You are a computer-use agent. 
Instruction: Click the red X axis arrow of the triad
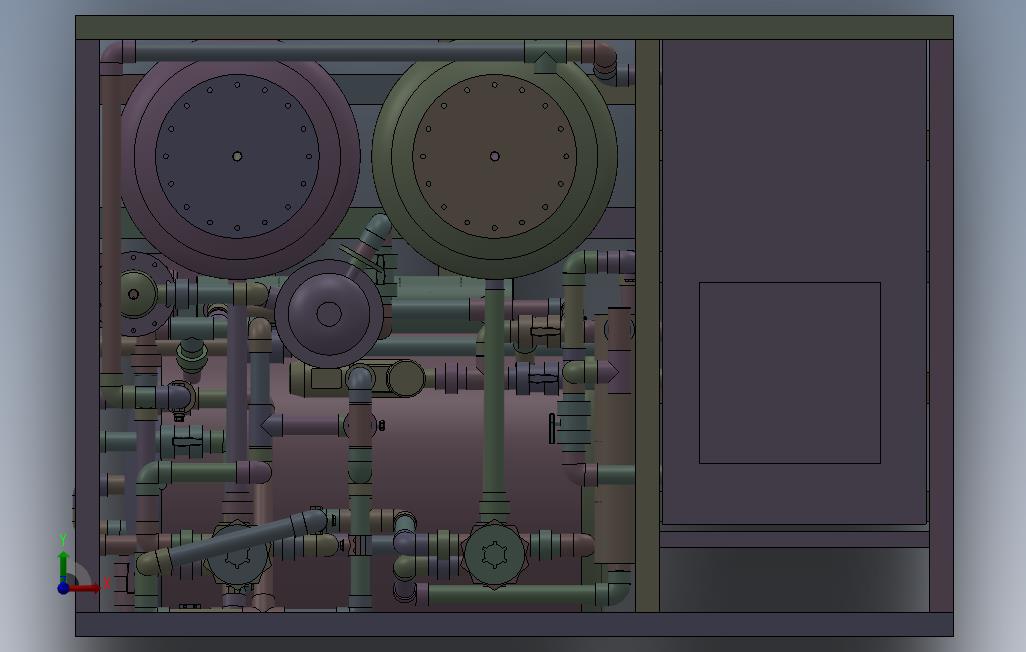click(86, 588)
